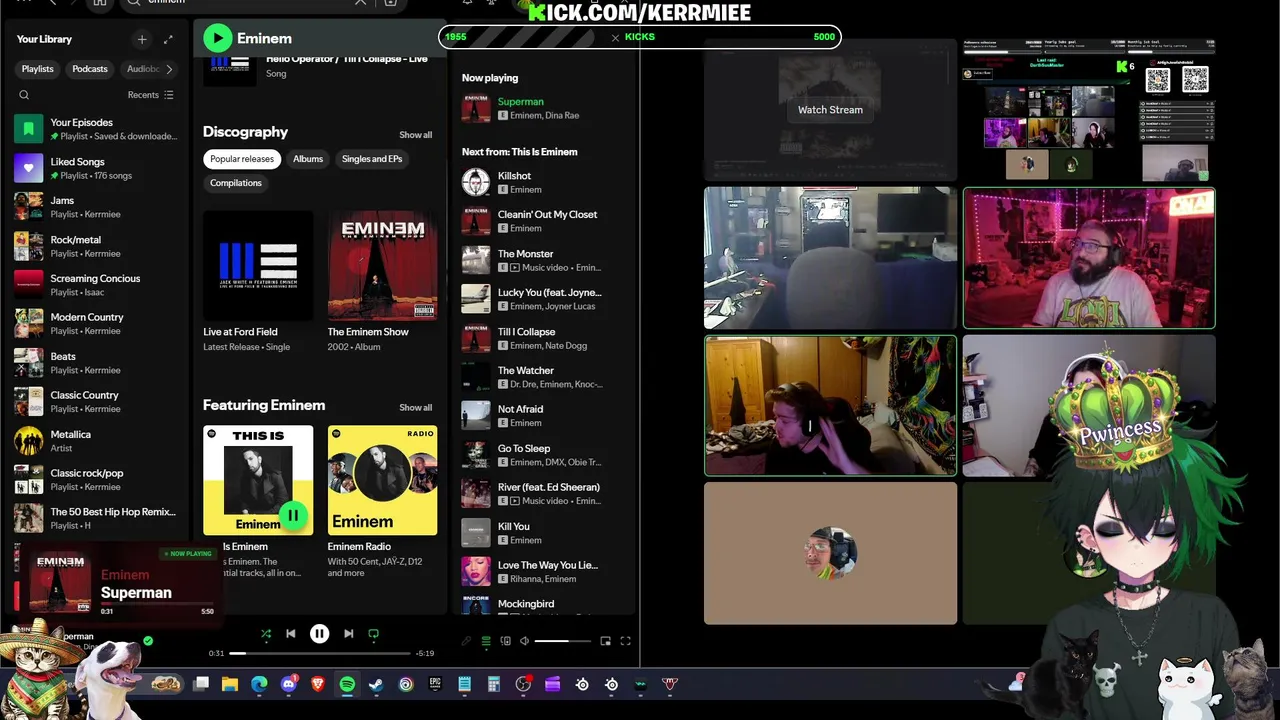Image resolution: width=1280 pixels, height=720 pixels.
Task: Open the Live at Ford Field cover
Action: 258,265
